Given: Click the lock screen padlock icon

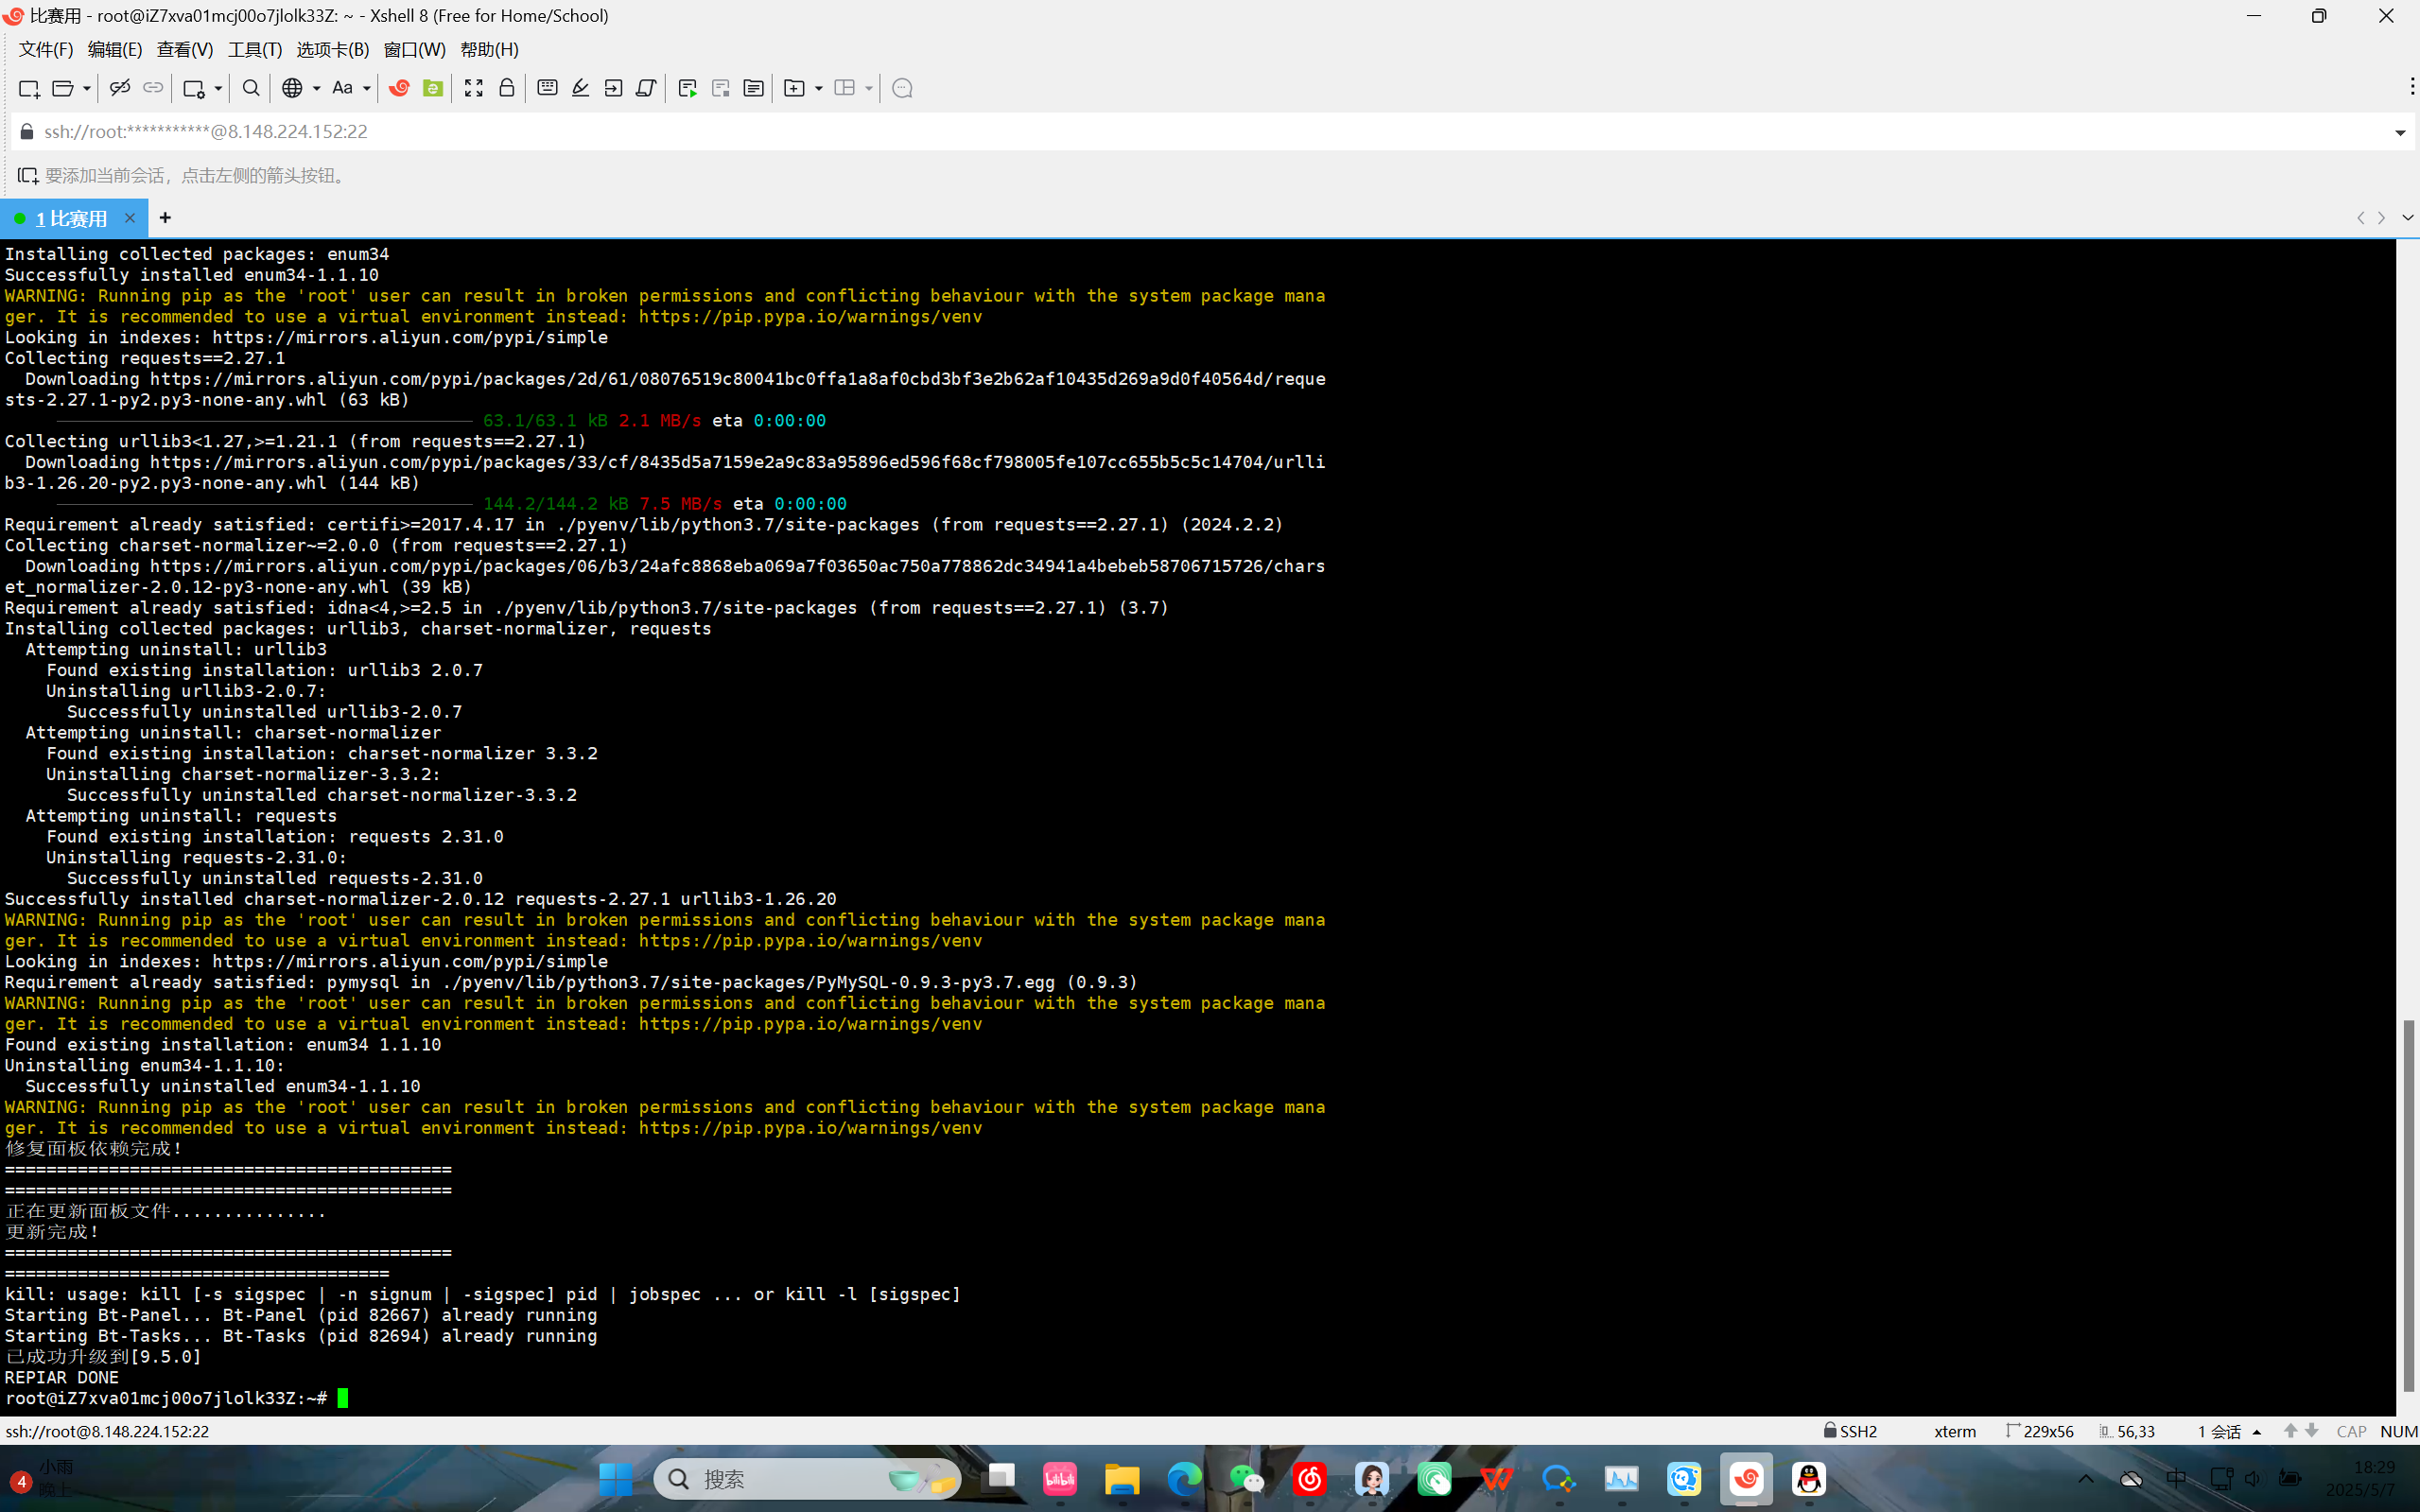Looking at the screenshot, I should 507,88.
